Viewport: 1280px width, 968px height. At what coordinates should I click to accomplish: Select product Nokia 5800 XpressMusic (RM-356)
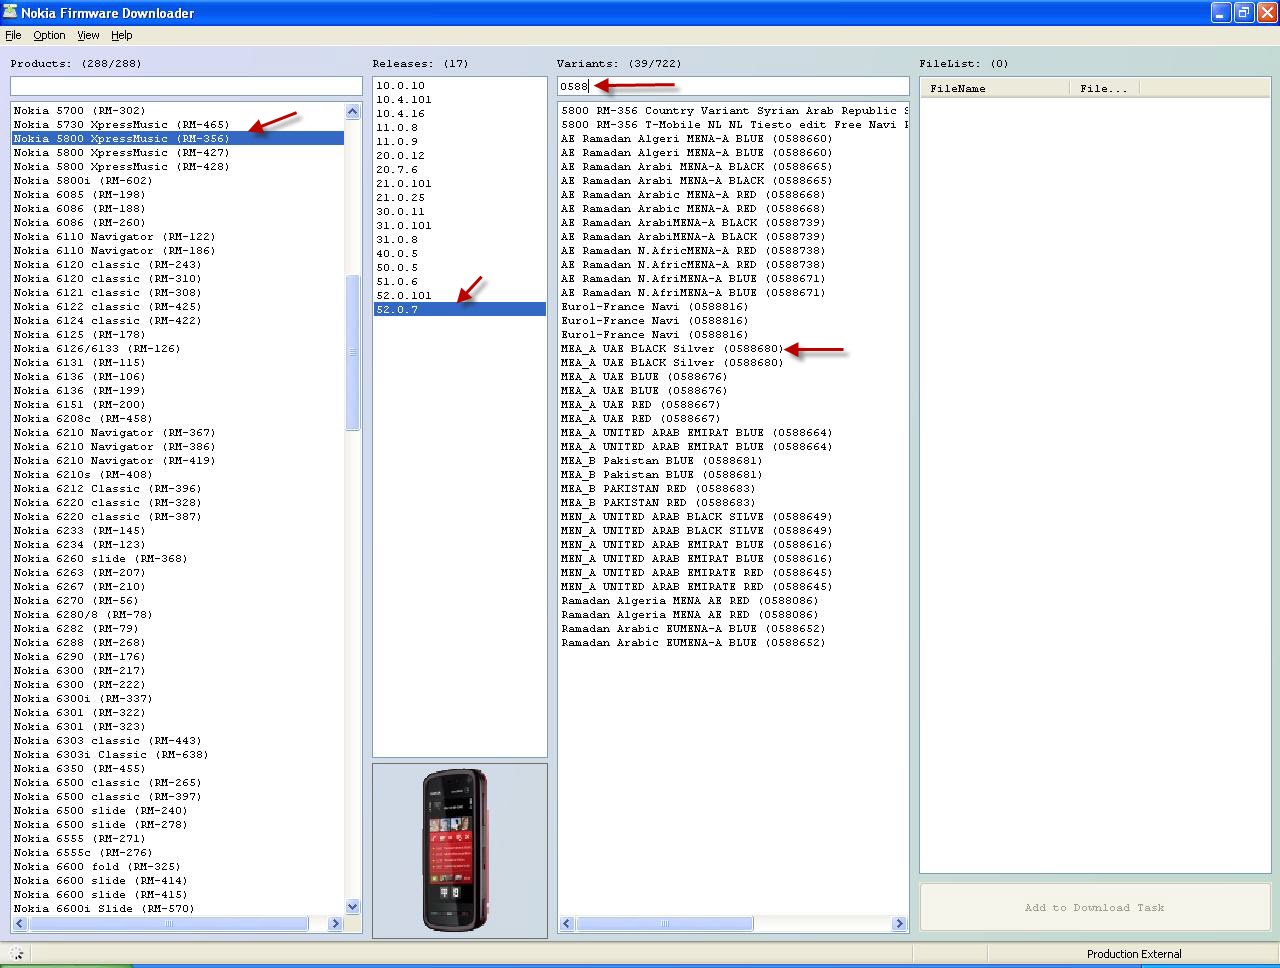(x=178, y=139)
